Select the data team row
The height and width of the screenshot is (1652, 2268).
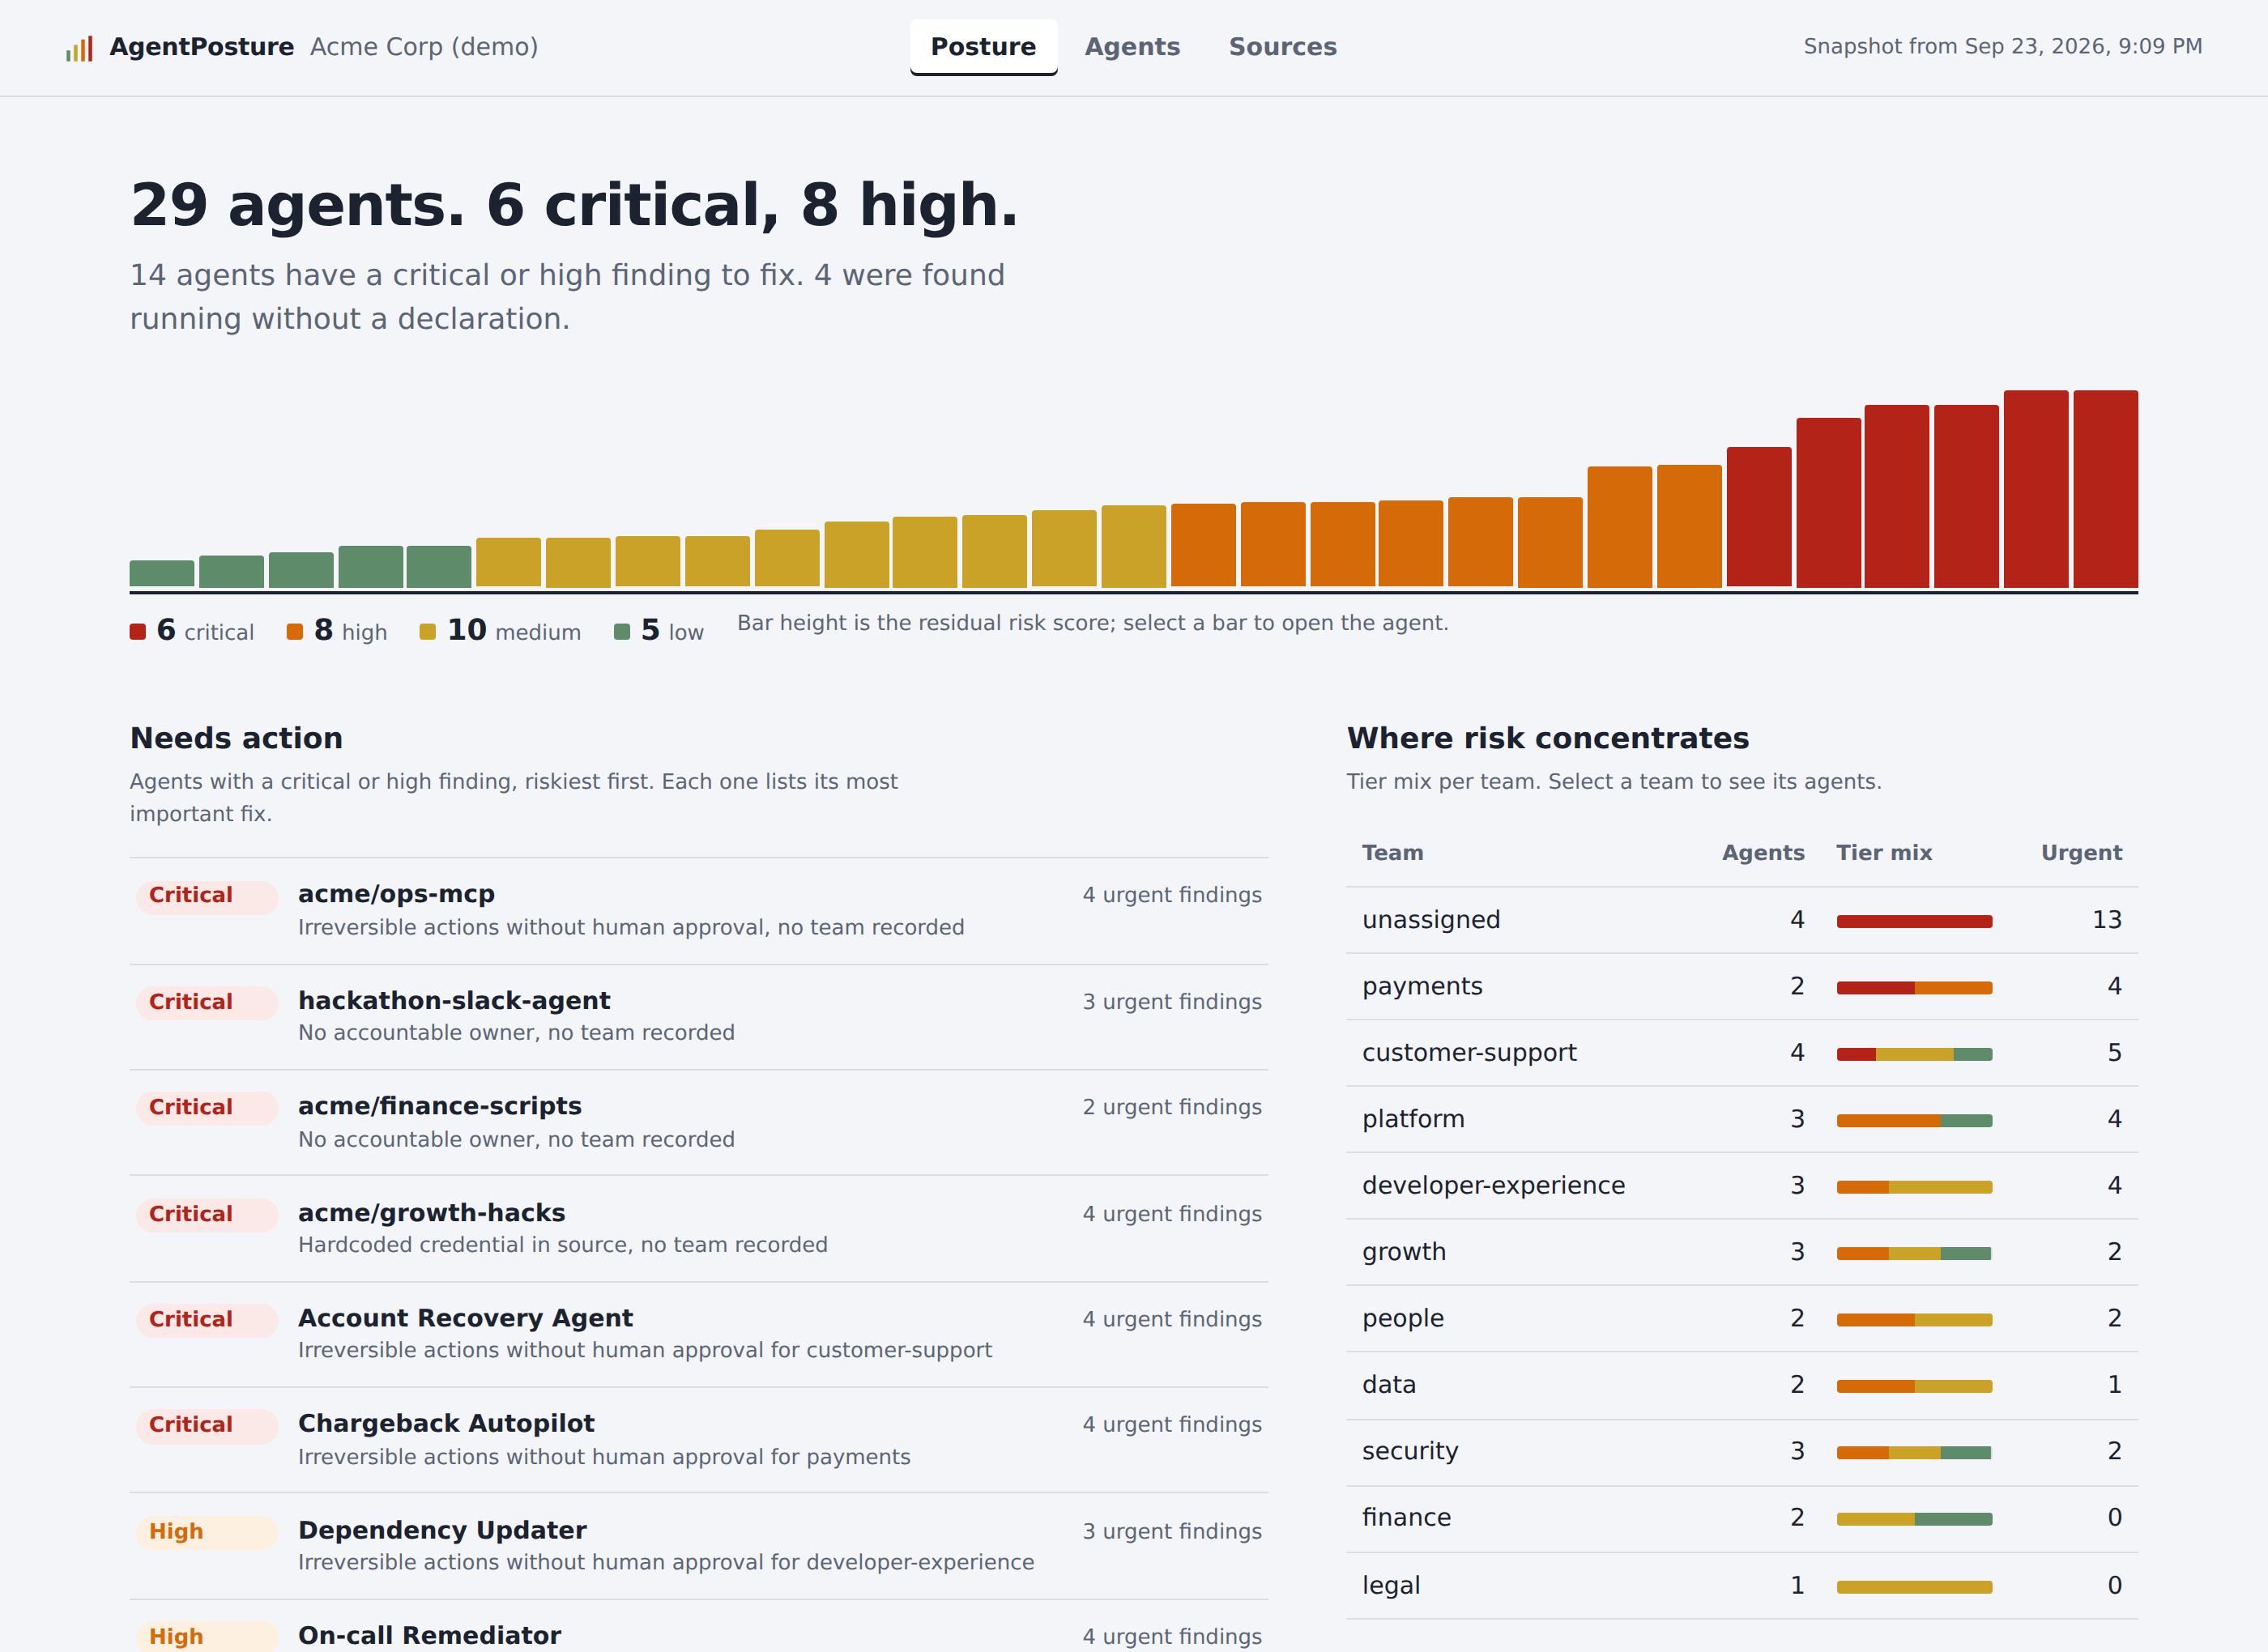pos(1742,1385)
